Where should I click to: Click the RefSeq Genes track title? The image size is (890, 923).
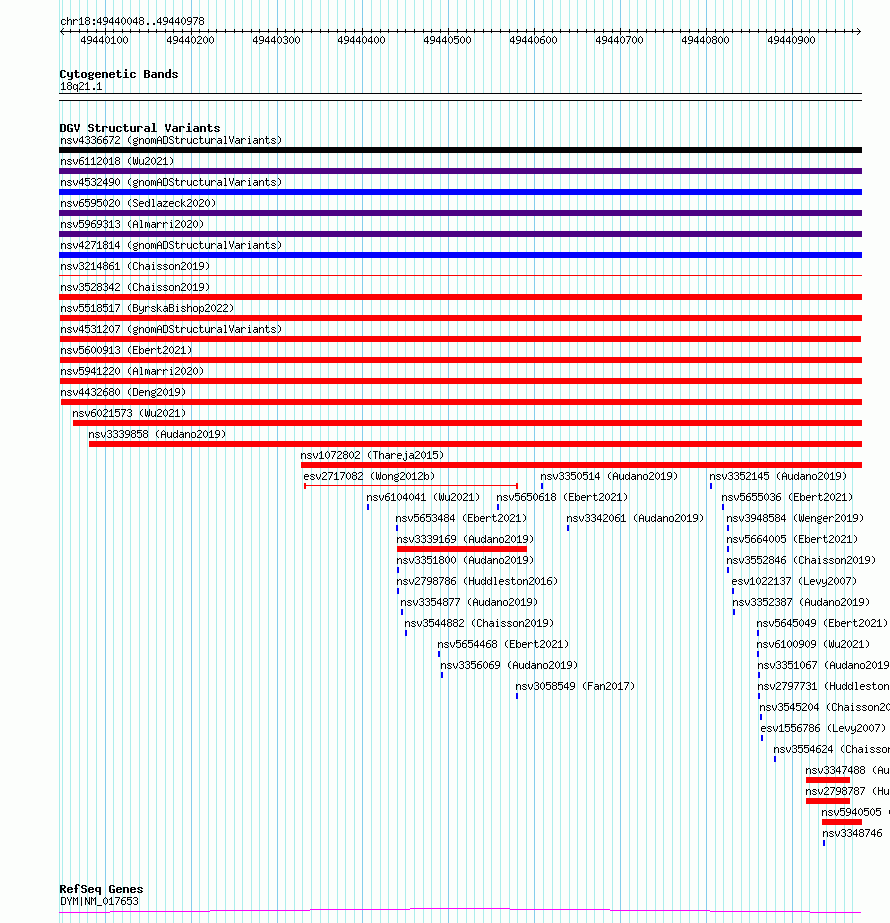101,889
